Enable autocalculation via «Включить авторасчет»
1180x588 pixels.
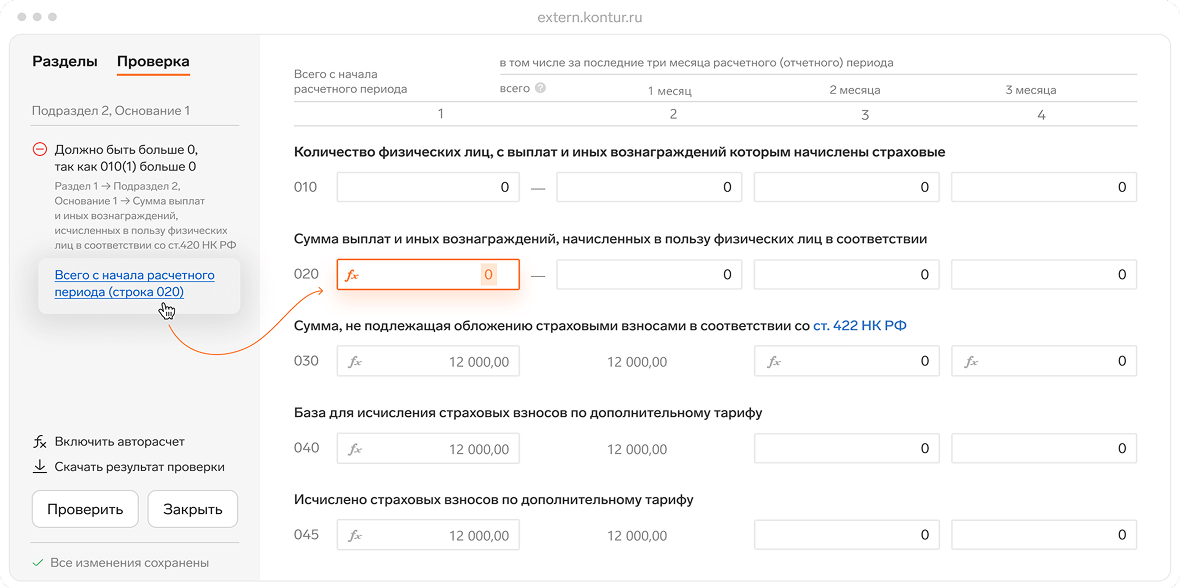click(119, 441)
